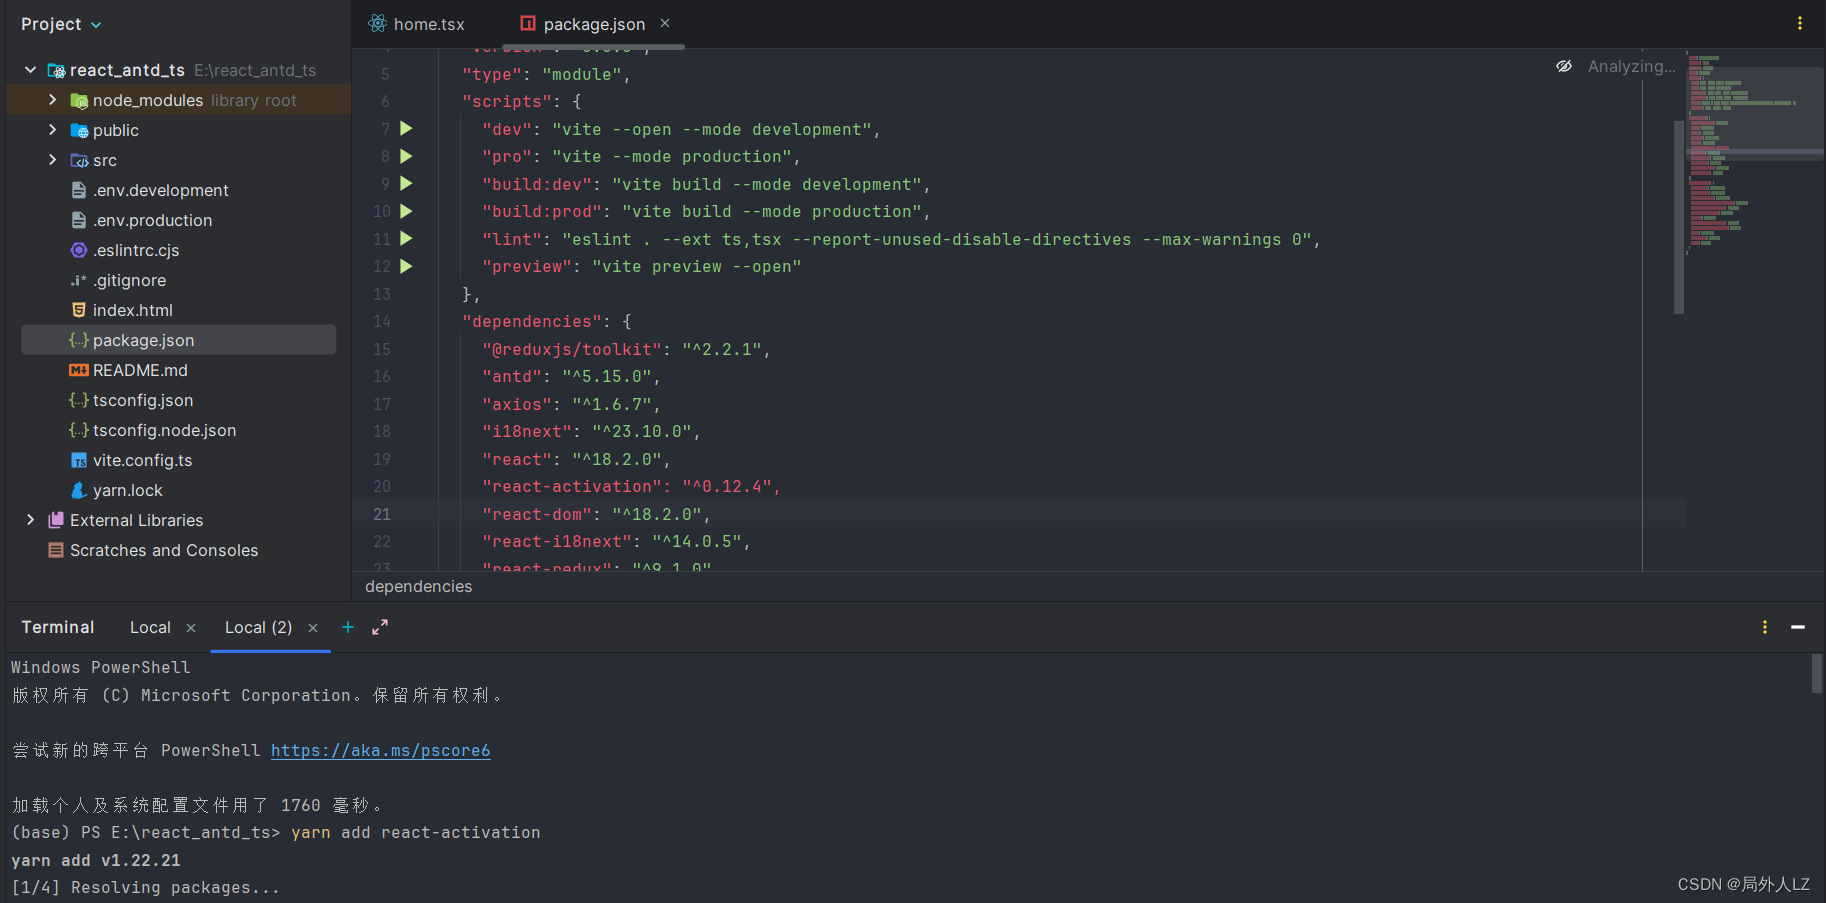This screenshot has height=903, width=1826.
Task: Click the terminal vertical scrollbar
Action: pos(1817,673)
